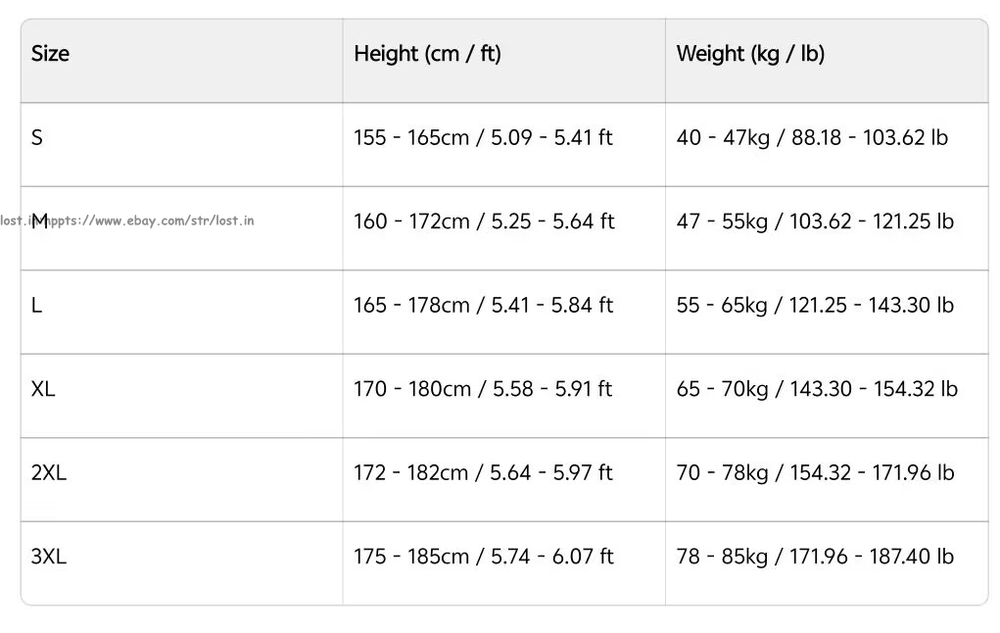Click the 47 - 55kg weight cell

pyautogui.click(x=814, y=221)
